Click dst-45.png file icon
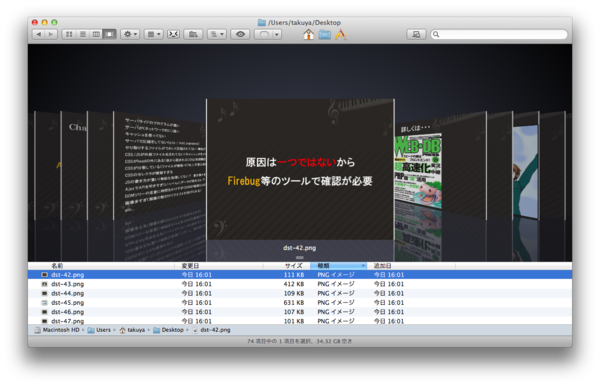600x386 pixels. click(44, 303)
